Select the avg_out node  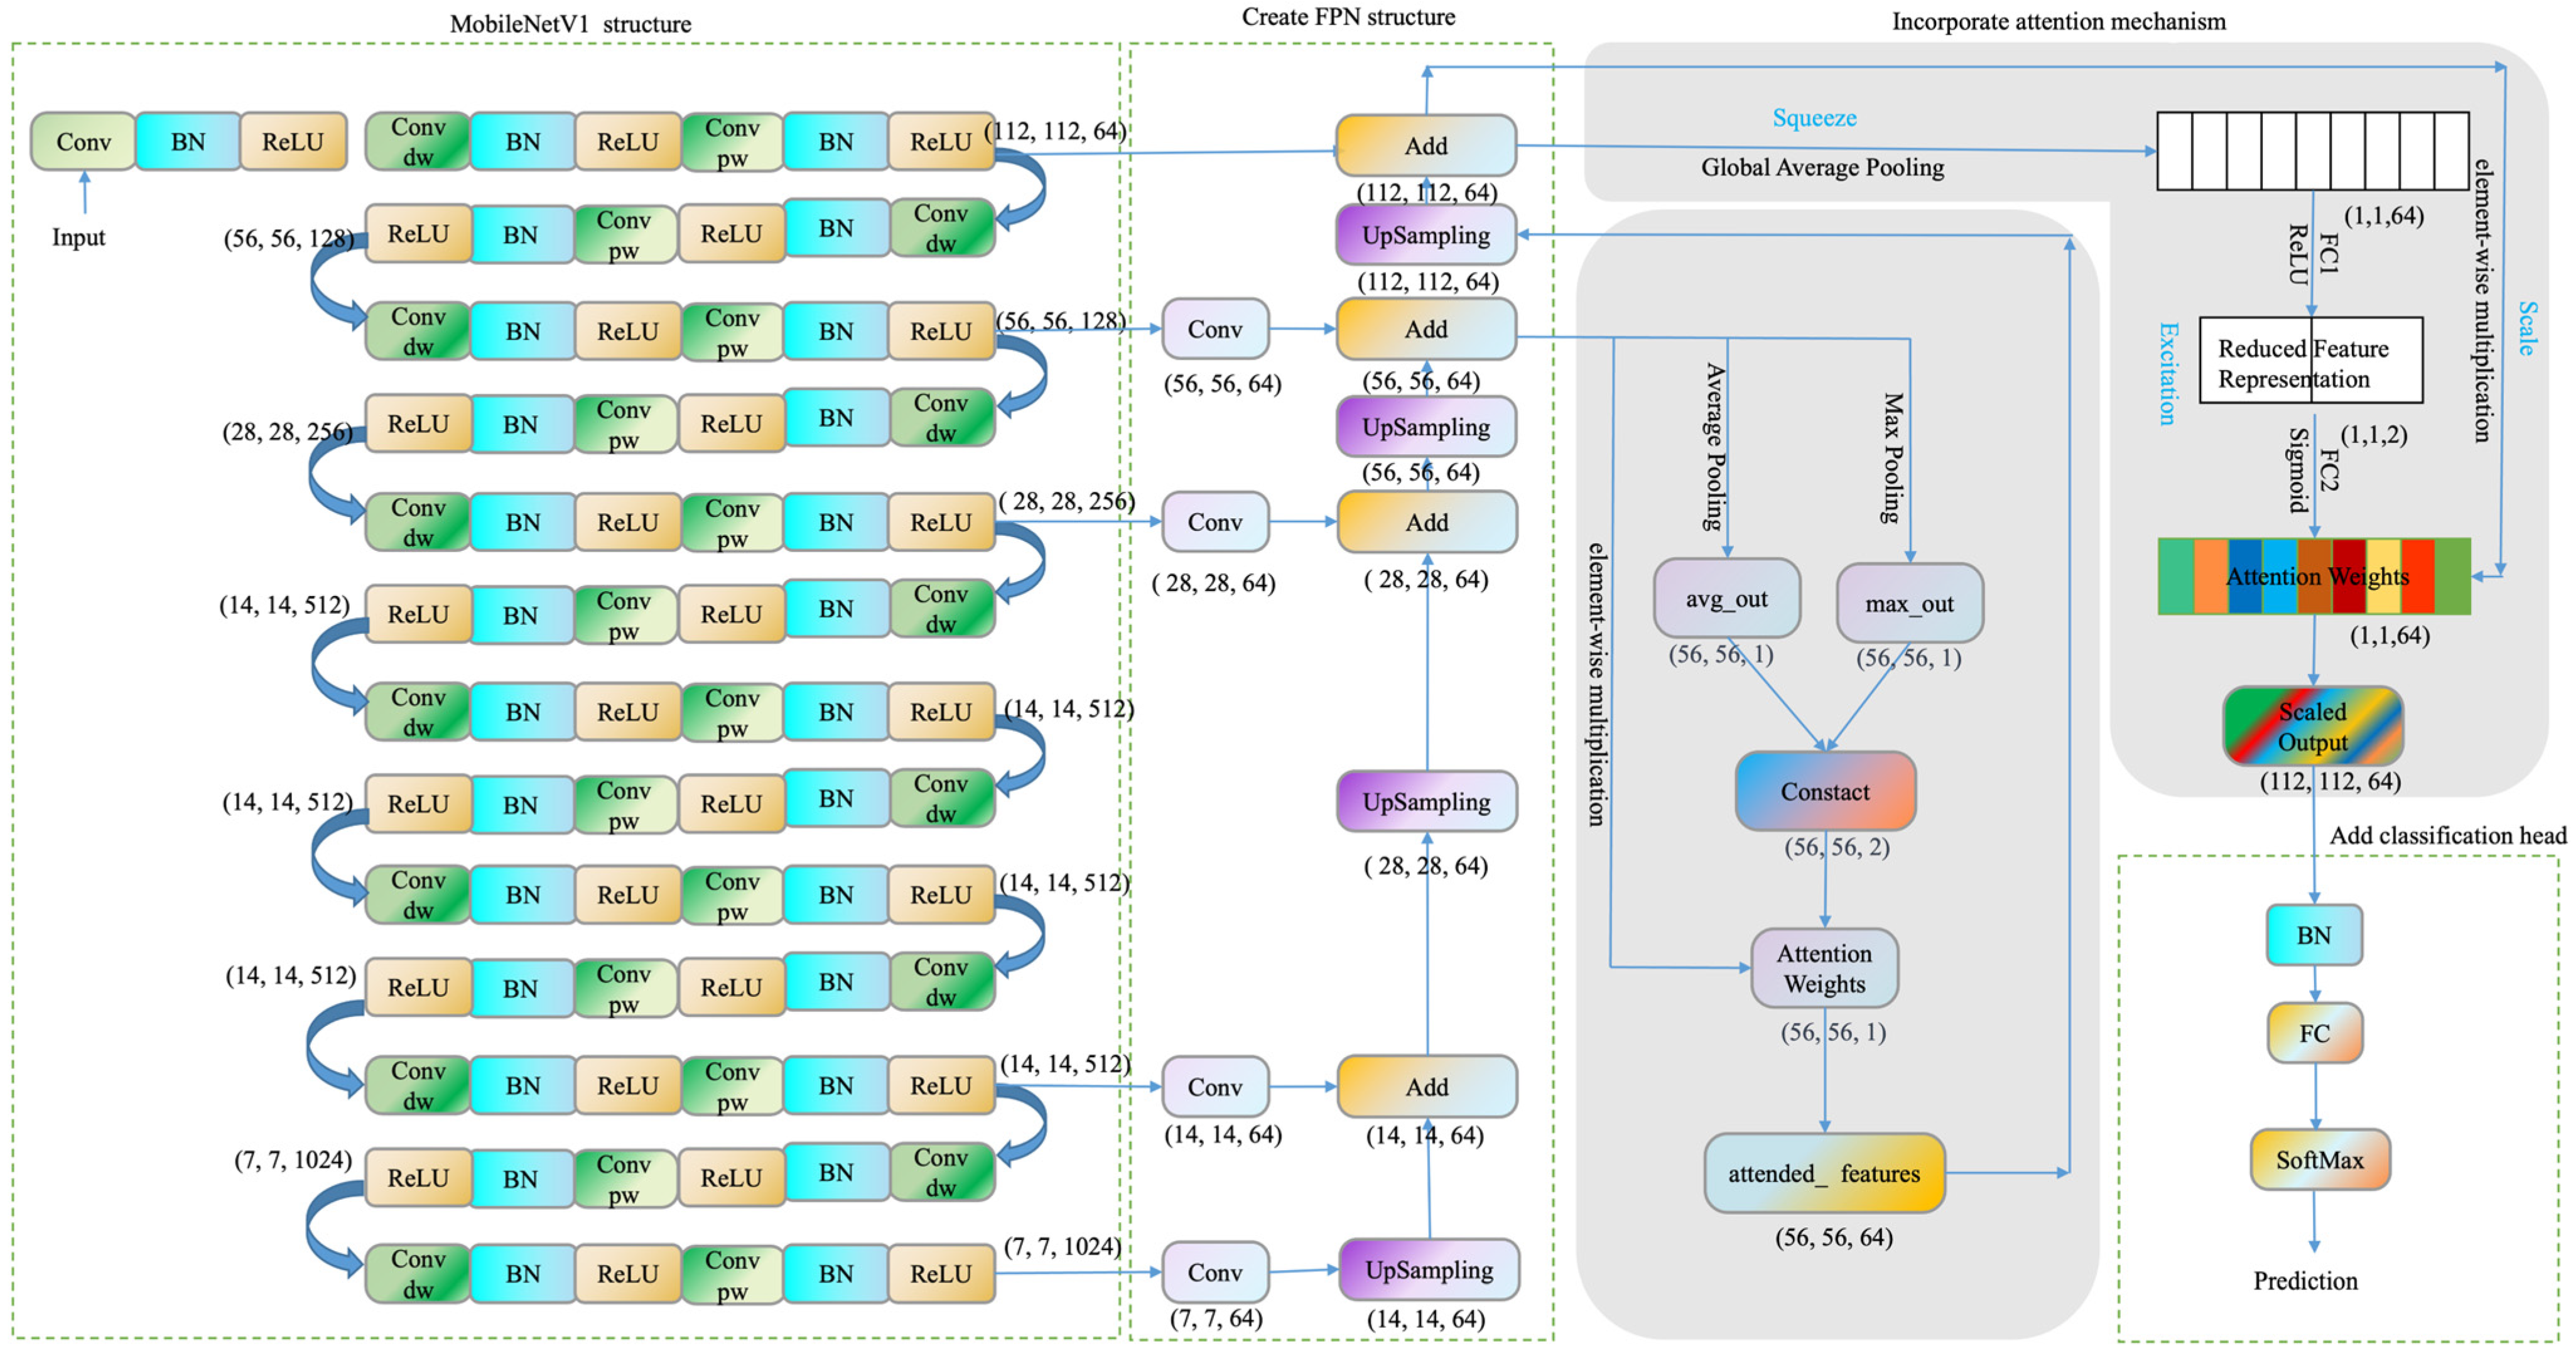point(1726,598)
